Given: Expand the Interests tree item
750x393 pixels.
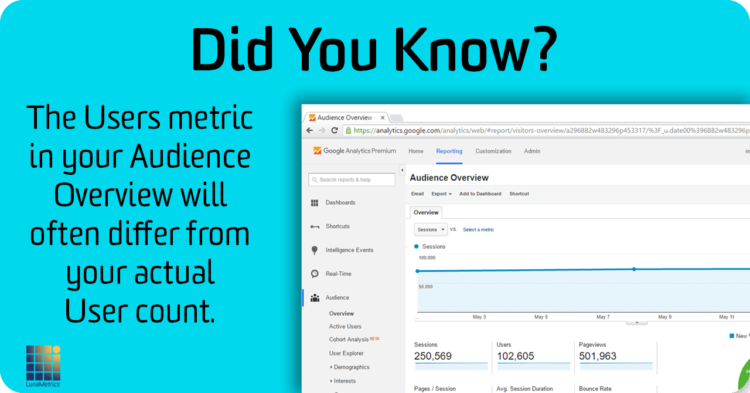Looking at the screenshot, I should tap(342, 381).
